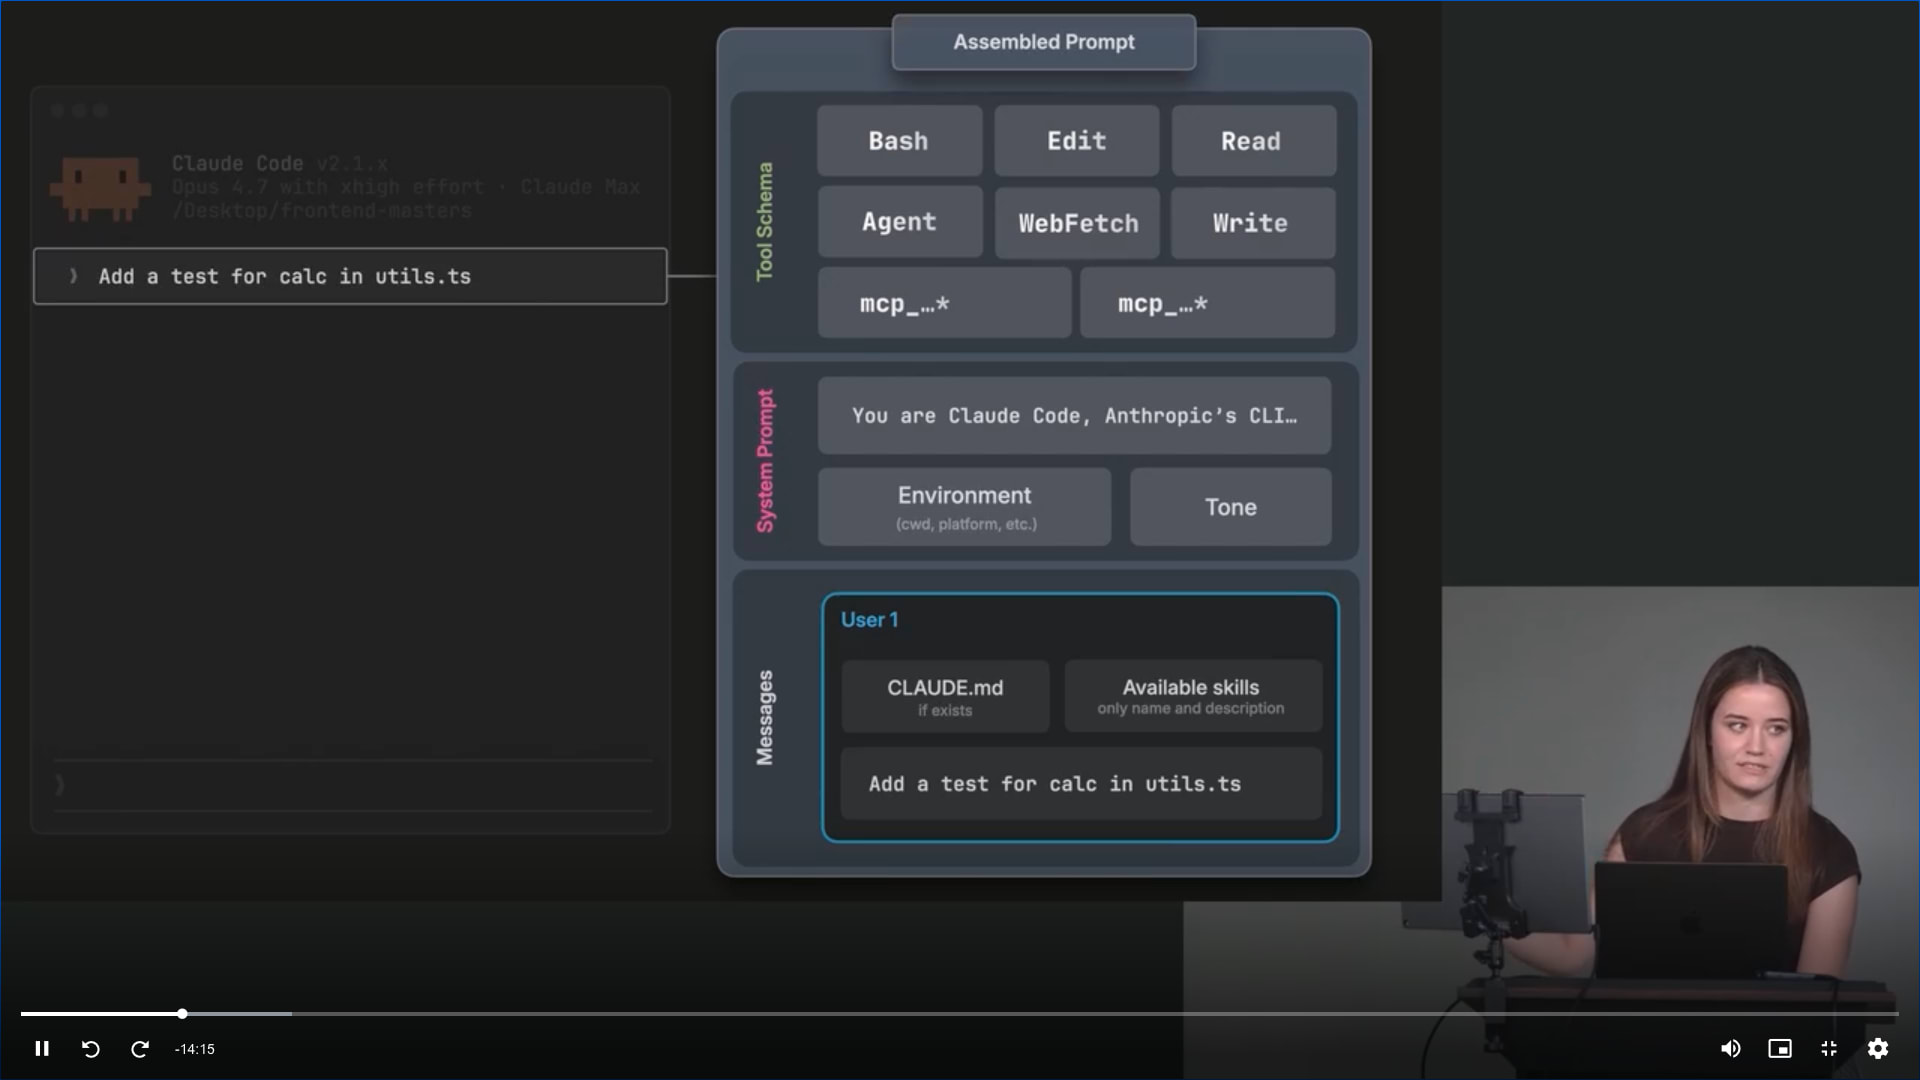Select the Agent tool tile

click(x=900, y=222)
